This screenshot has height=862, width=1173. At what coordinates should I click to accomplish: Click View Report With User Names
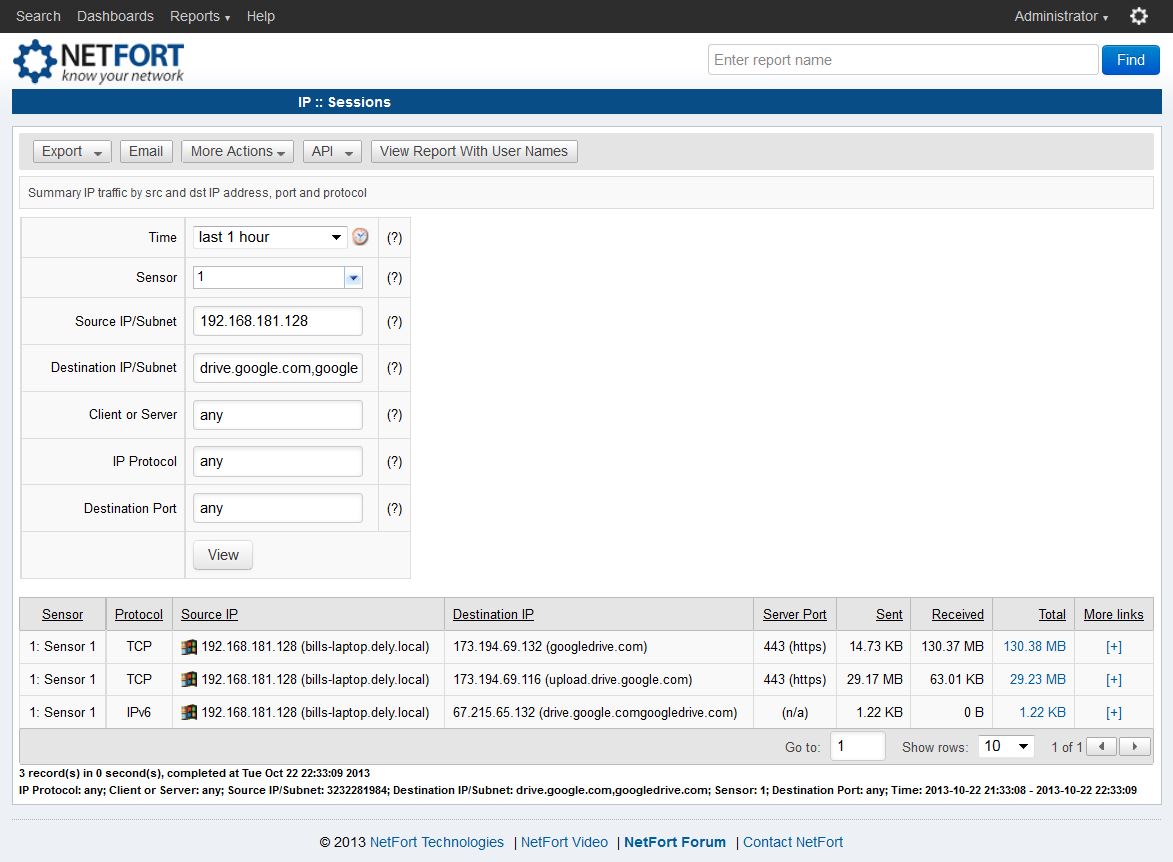pyautogui.click(x=474, y=151)
